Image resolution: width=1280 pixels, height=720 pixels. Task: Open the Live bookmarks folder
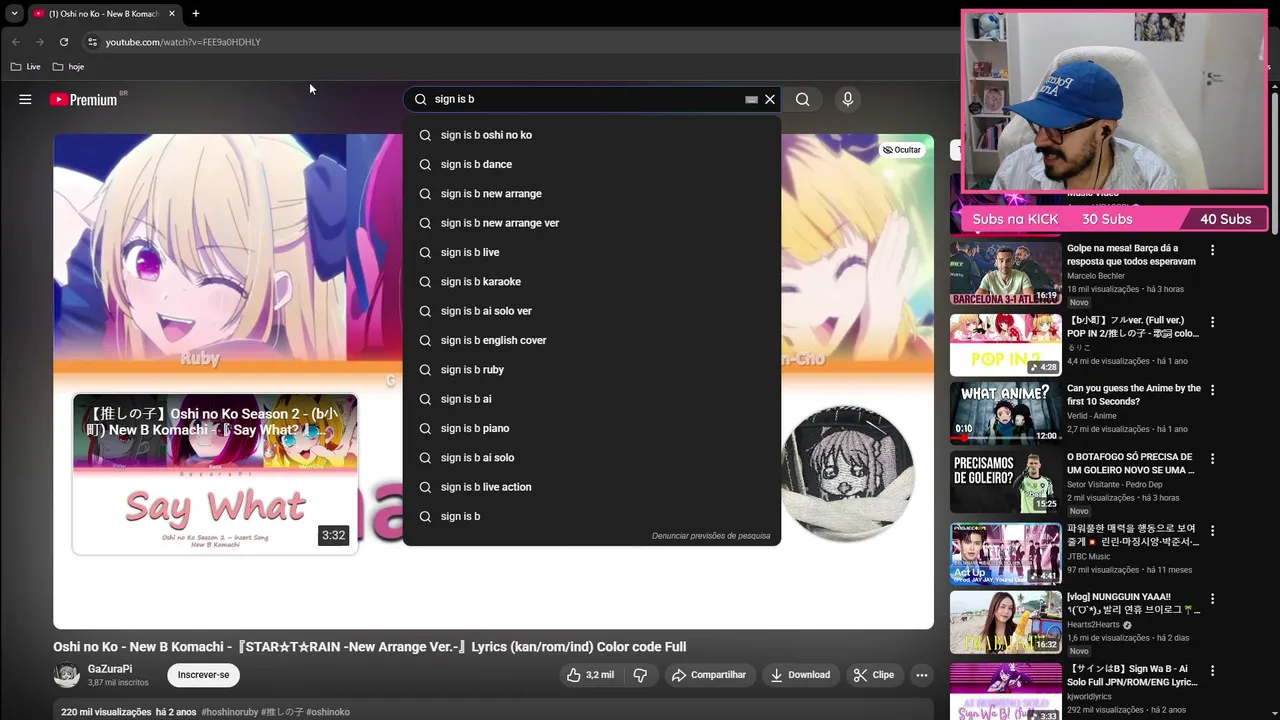pyautogui.click(x=26, y=67)
